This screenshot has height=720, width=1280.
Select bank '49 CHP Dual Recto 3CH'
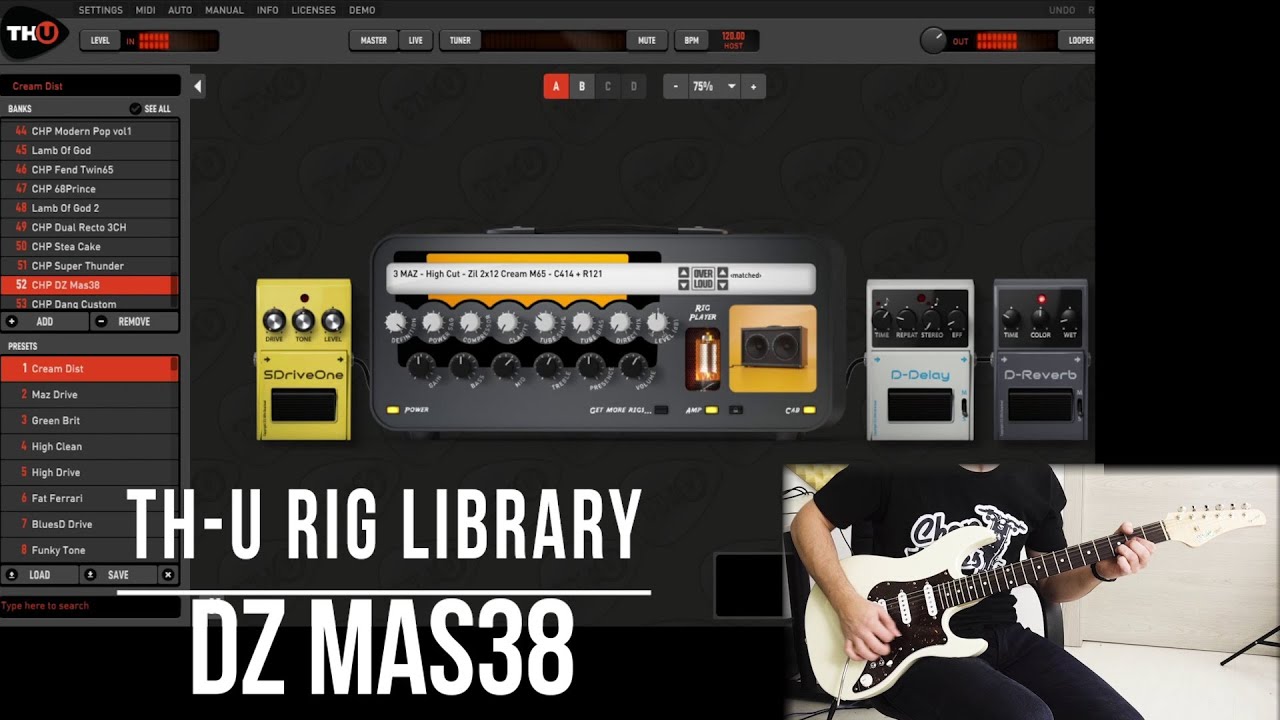[89, 227]
